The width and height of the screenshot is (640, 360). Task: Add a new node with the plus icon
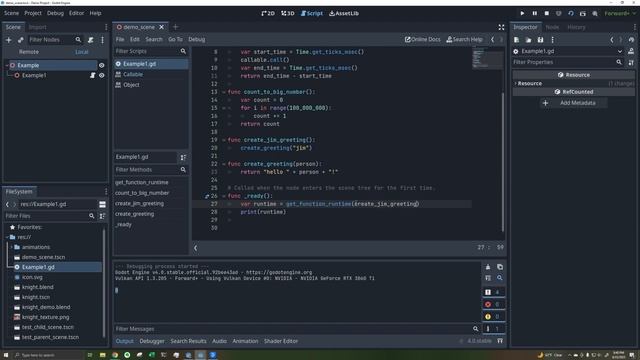tap(9, 40)
